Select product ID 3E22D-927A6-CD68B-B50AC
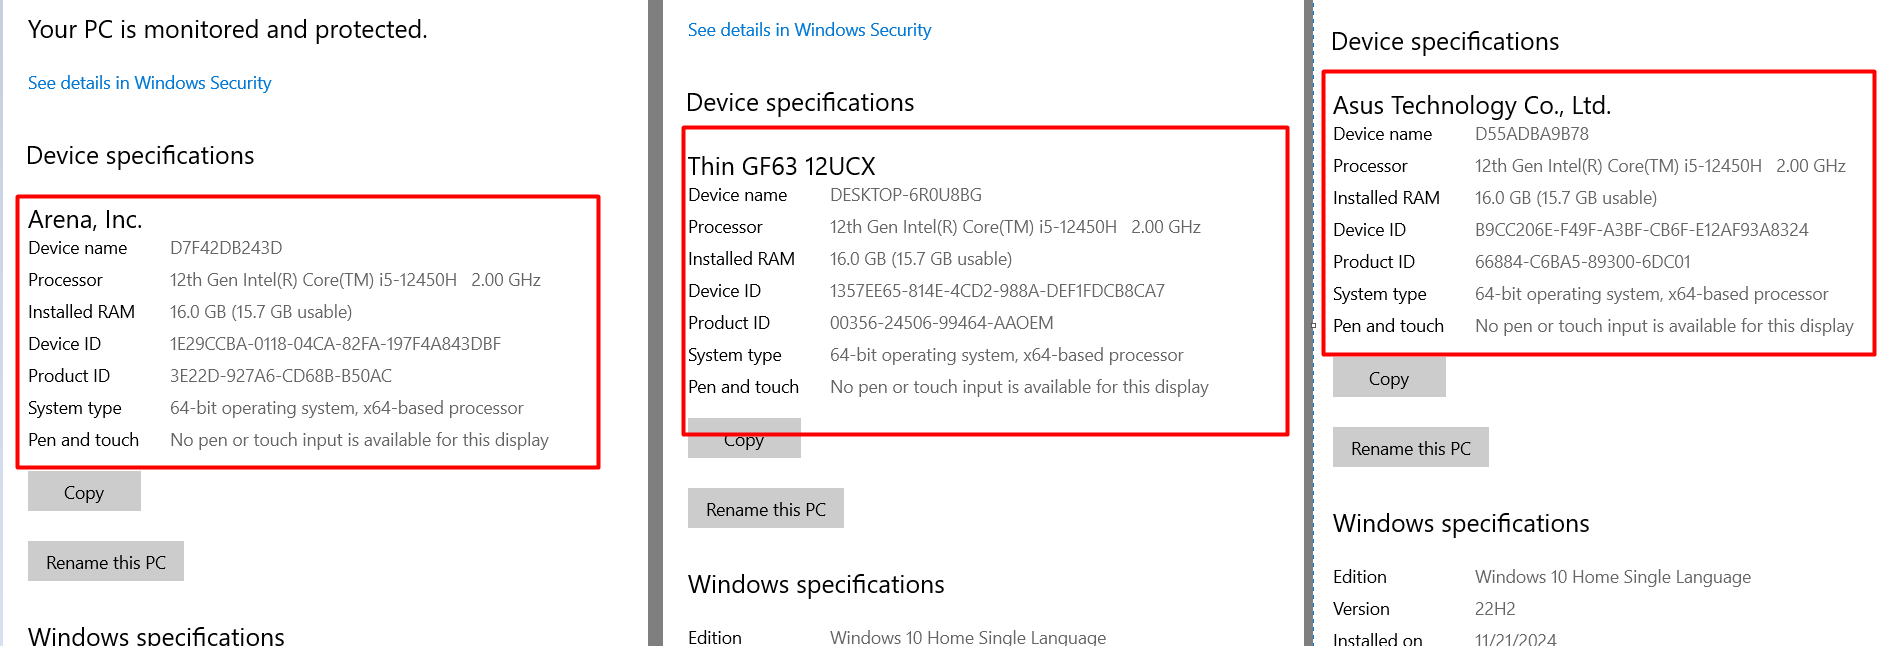Image resolution: width=1888 pixels, height=646 pixels. click(280, 376)
